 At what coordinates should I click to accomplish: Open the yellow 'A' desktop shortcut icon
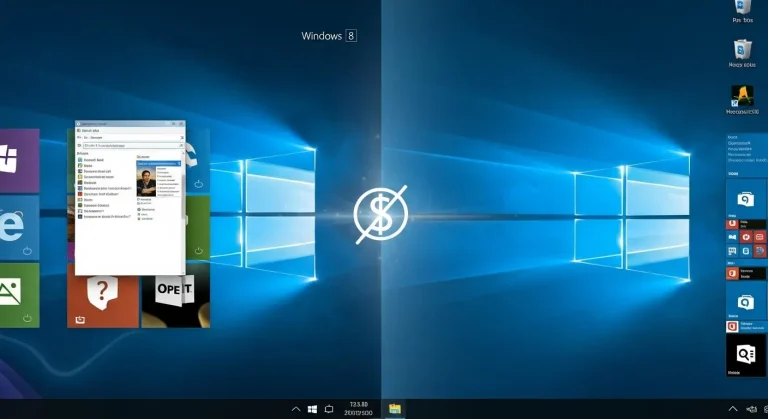pyautogui.click(x=743, y=100)
